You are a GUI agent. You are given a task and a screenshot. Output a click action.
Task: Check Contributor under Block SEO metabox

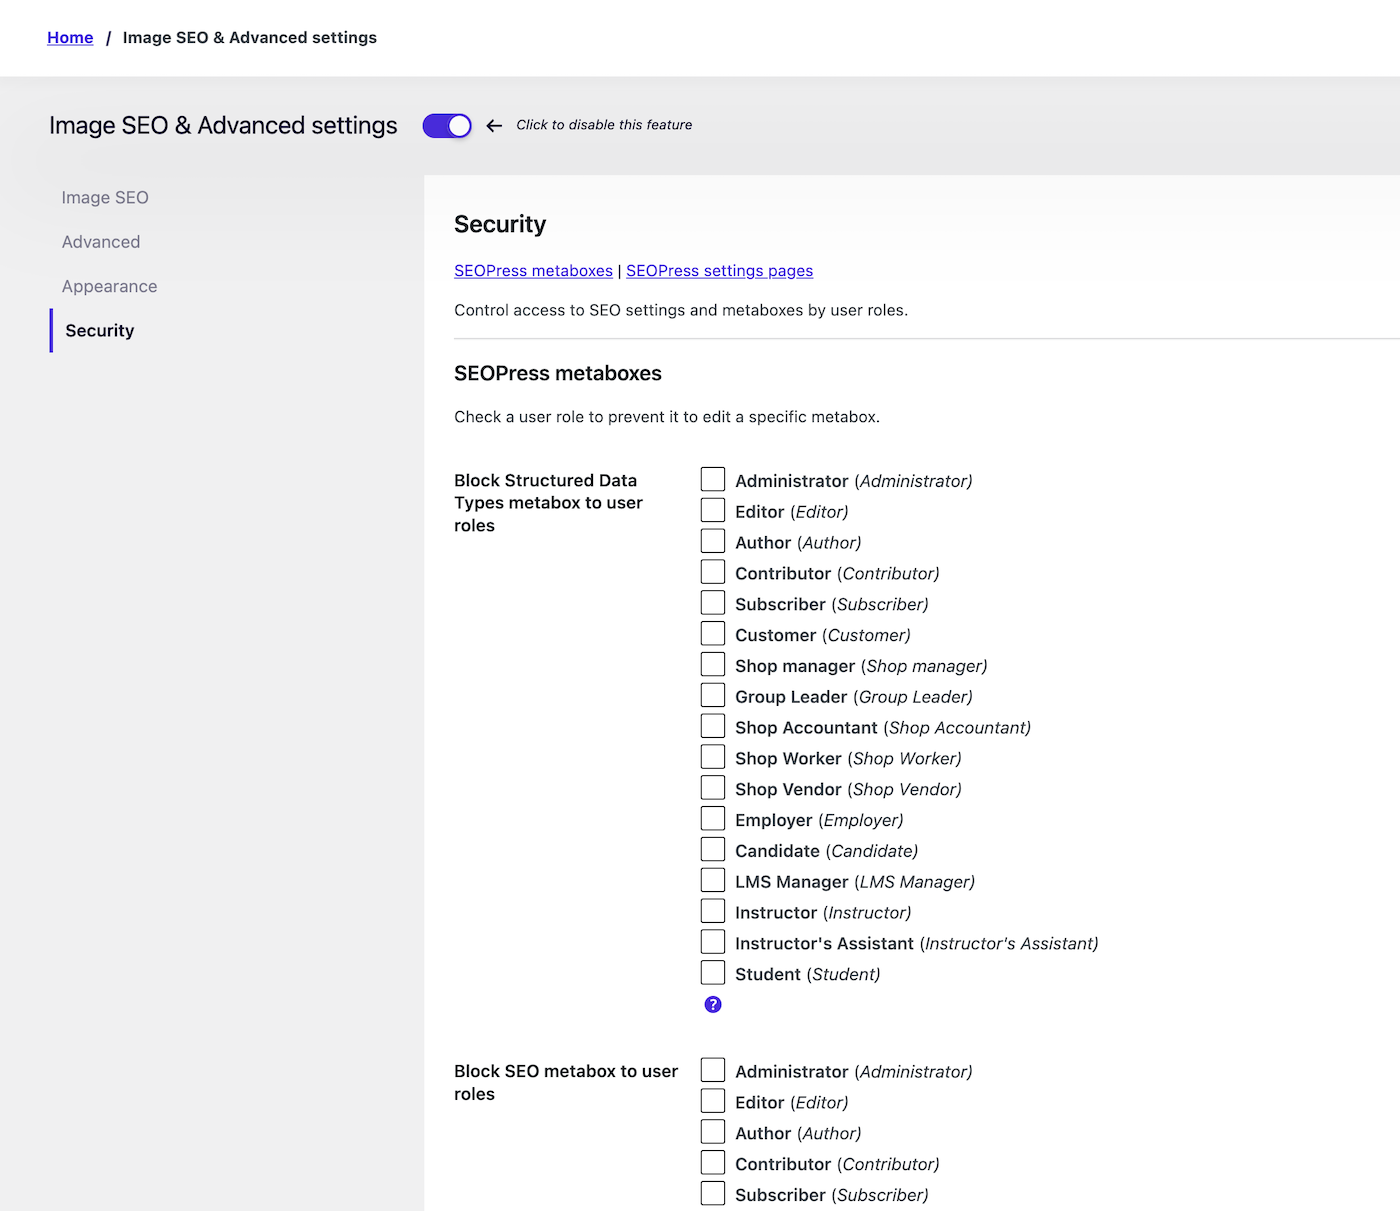(x=713, y=1163)
